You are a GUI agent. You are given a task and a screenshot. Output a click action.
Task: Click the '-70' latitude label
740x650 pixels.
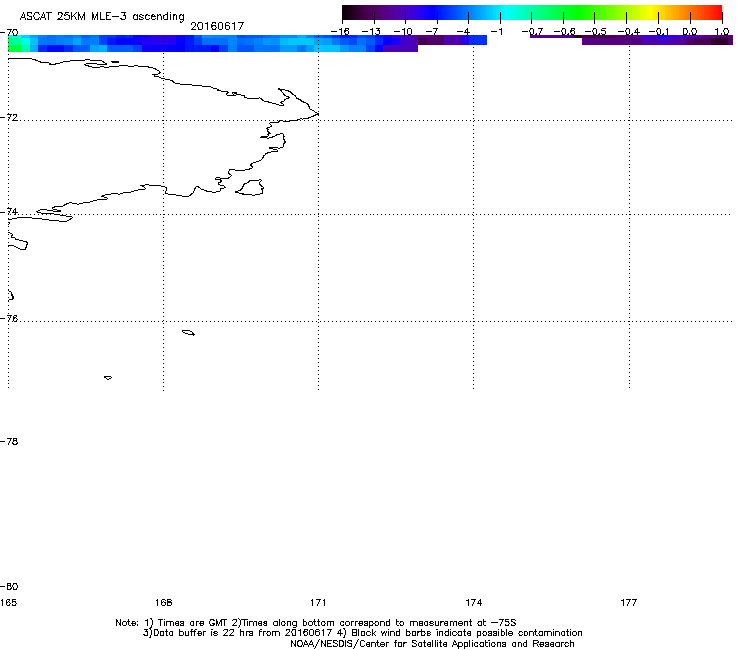pos(9,32)
